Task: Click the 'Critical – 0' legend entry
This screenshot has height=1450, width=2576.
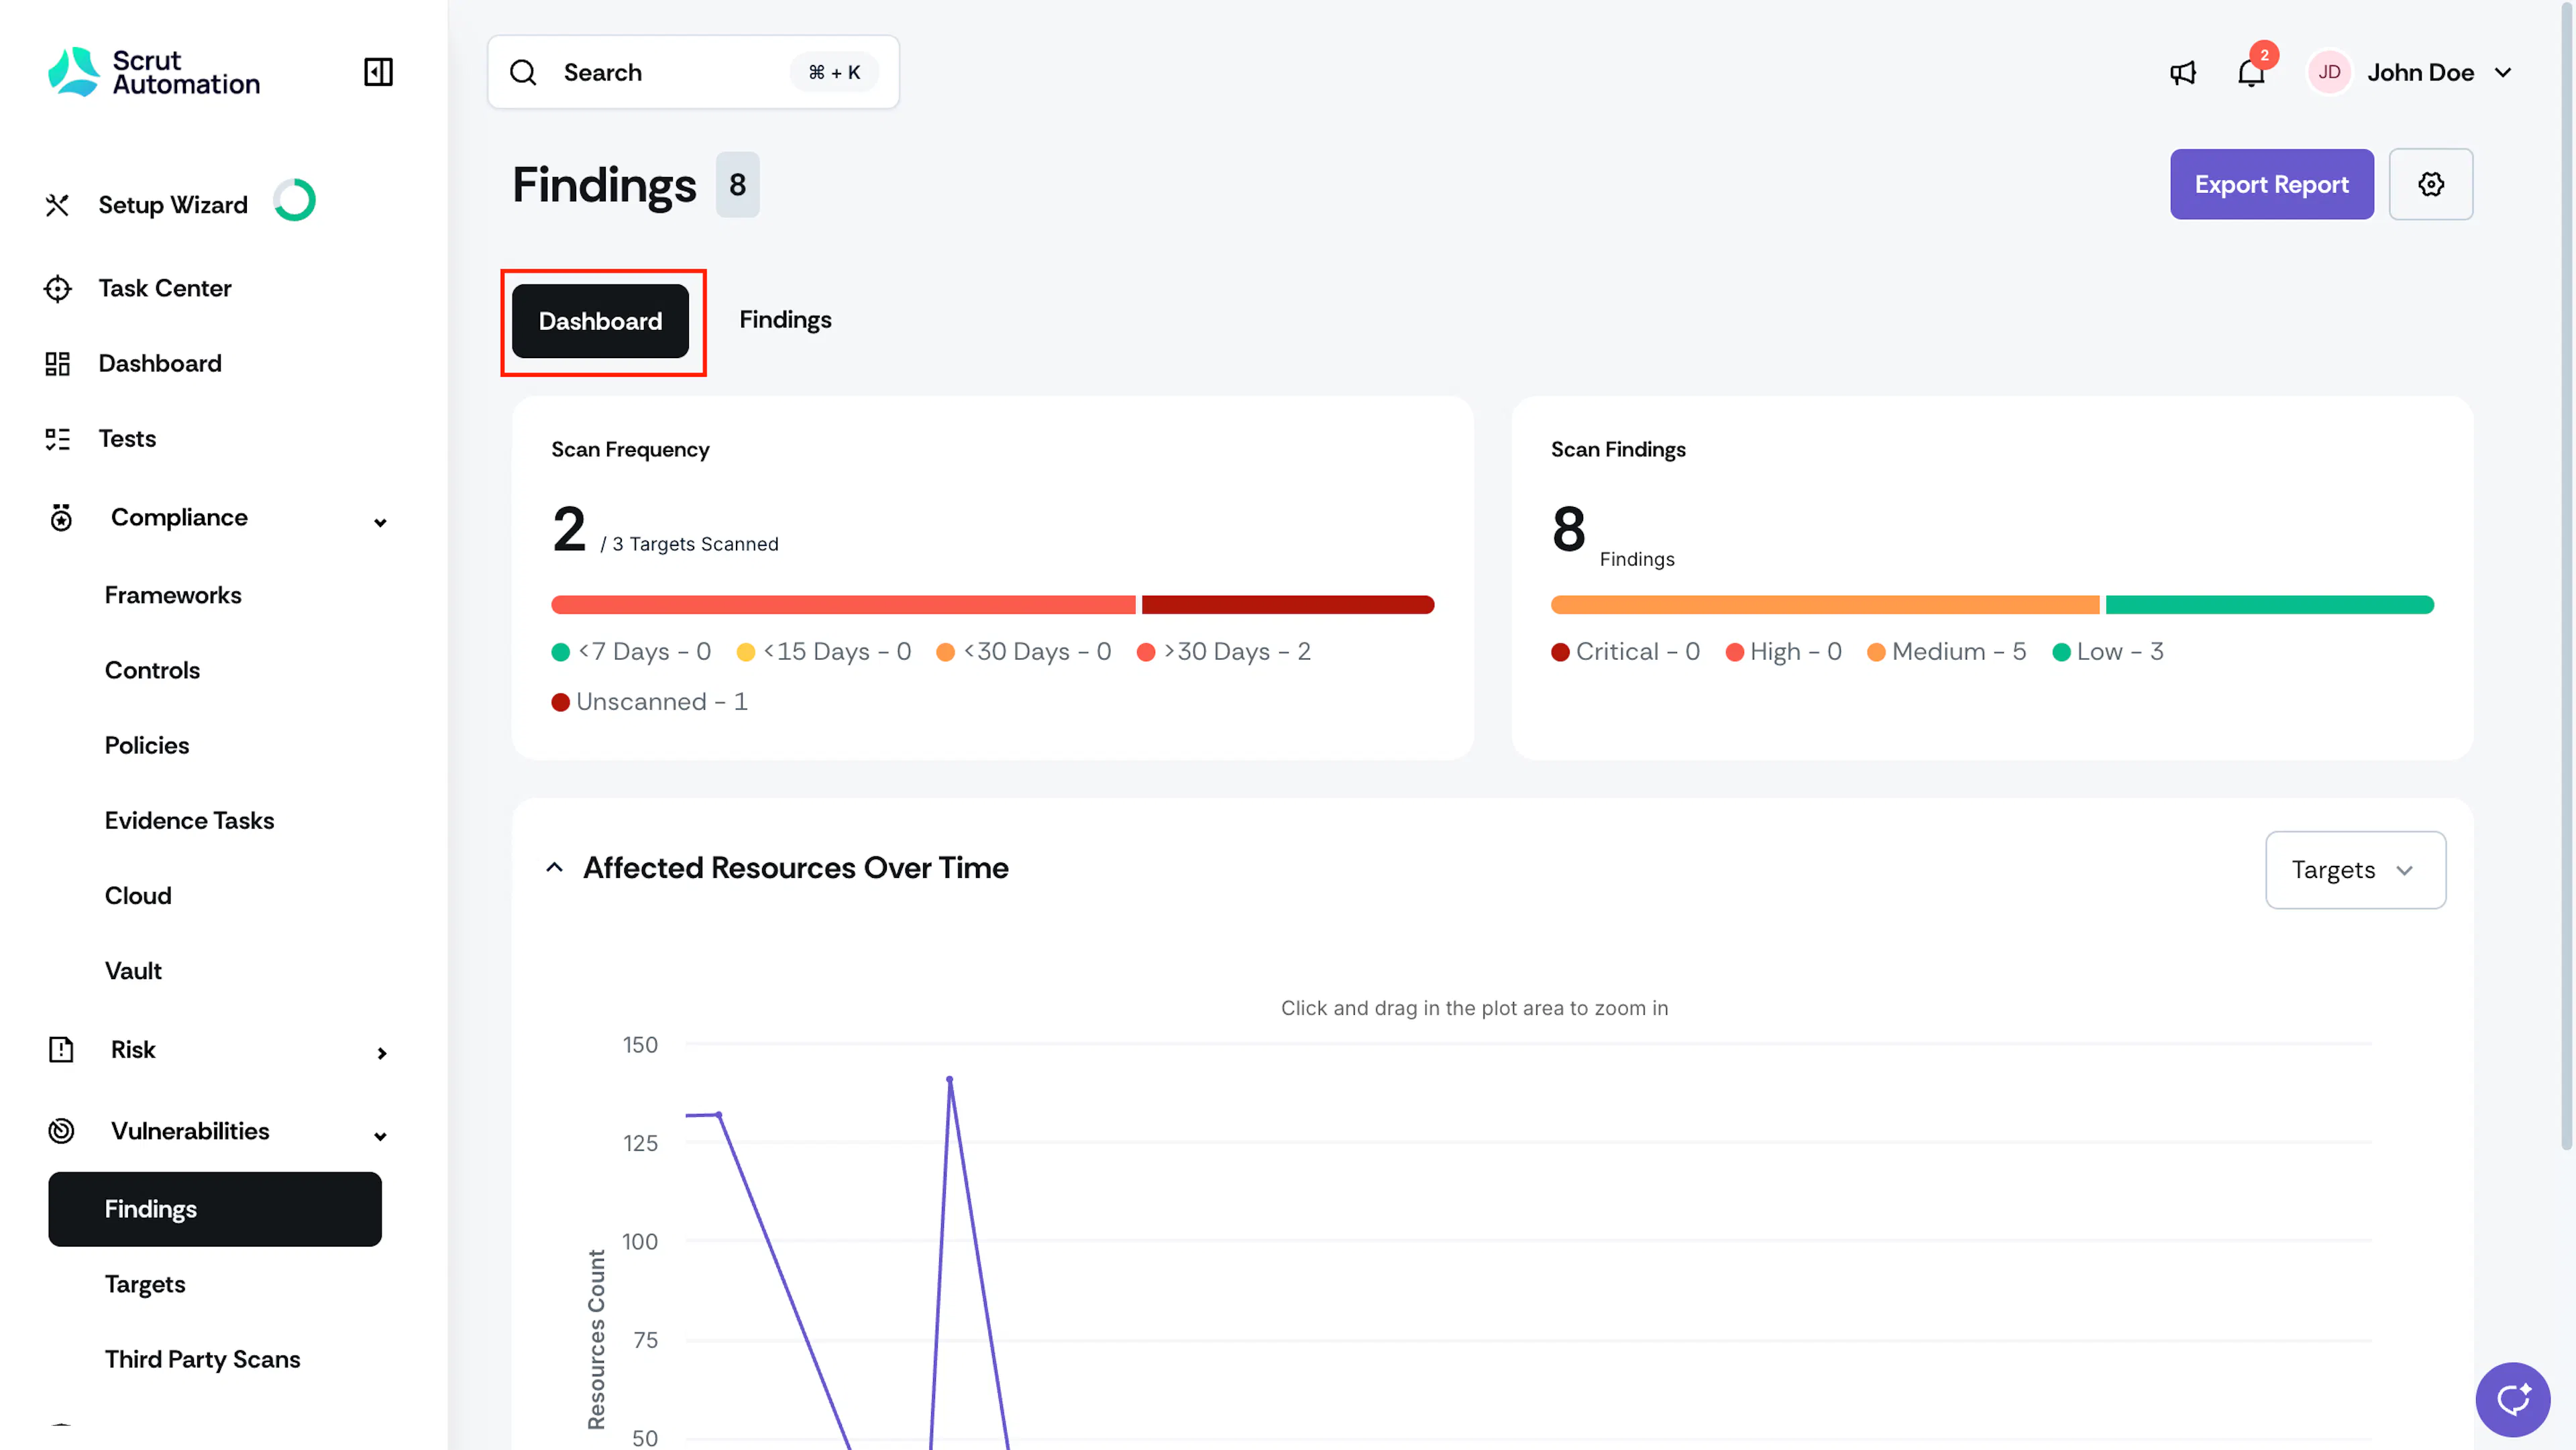Action: coord(1625,651)
